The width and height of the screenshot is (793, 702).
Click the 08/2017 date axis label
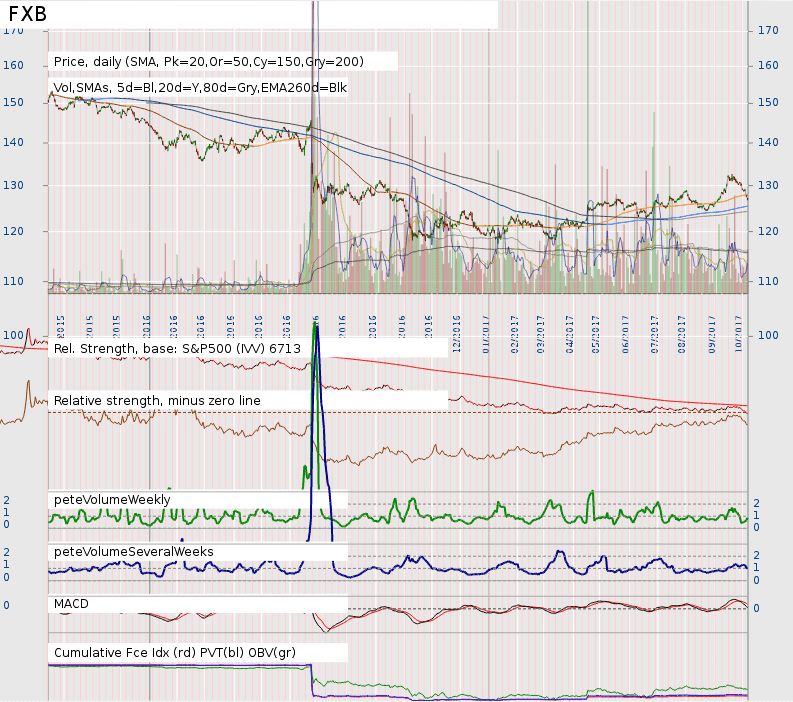coord(682,334)
